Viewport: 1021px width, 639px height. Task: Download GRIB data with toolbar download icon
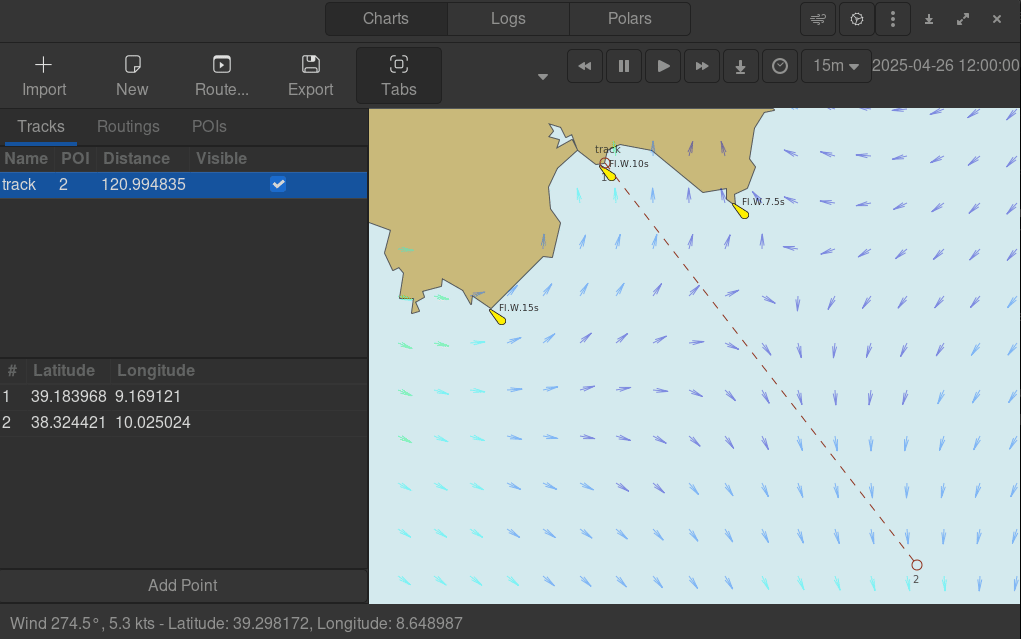click(741, 66)
